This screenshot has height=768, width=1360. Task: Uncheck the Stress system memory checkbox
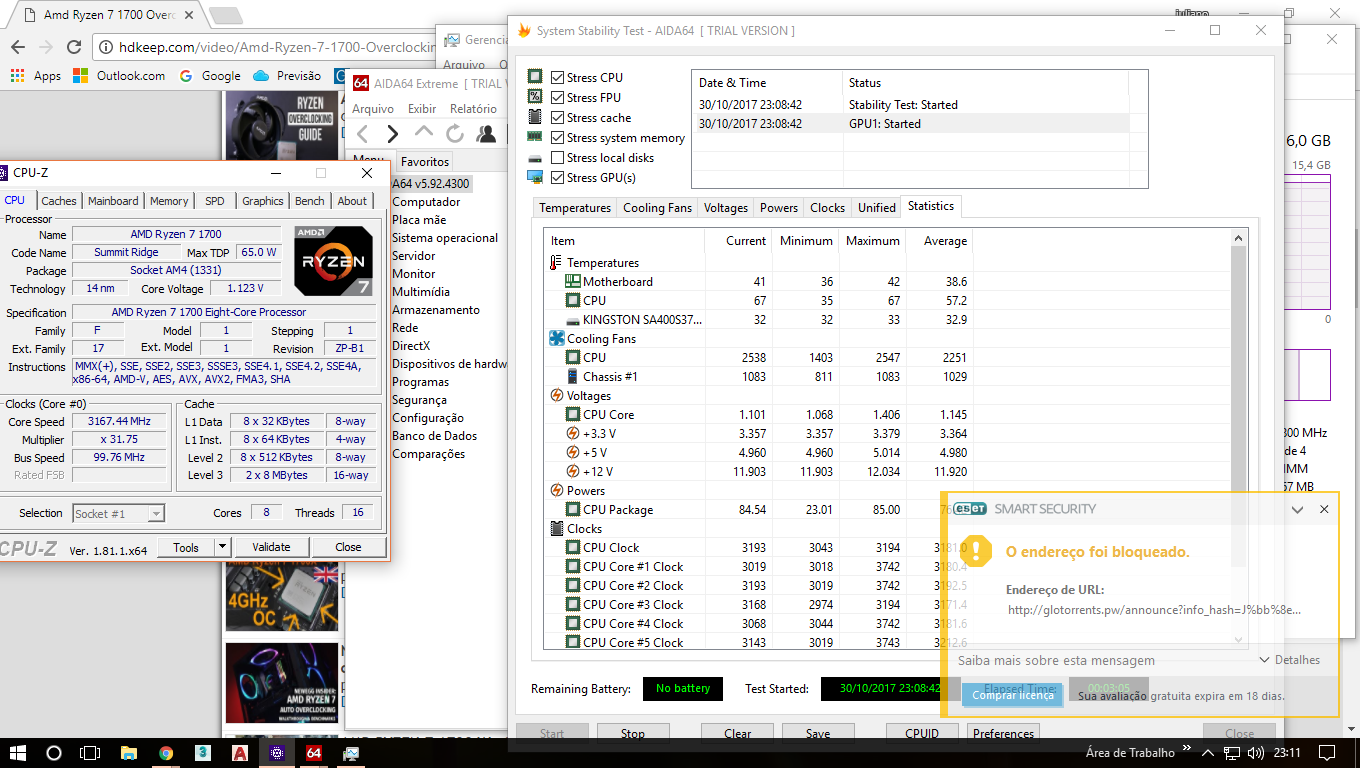point(558,137)
